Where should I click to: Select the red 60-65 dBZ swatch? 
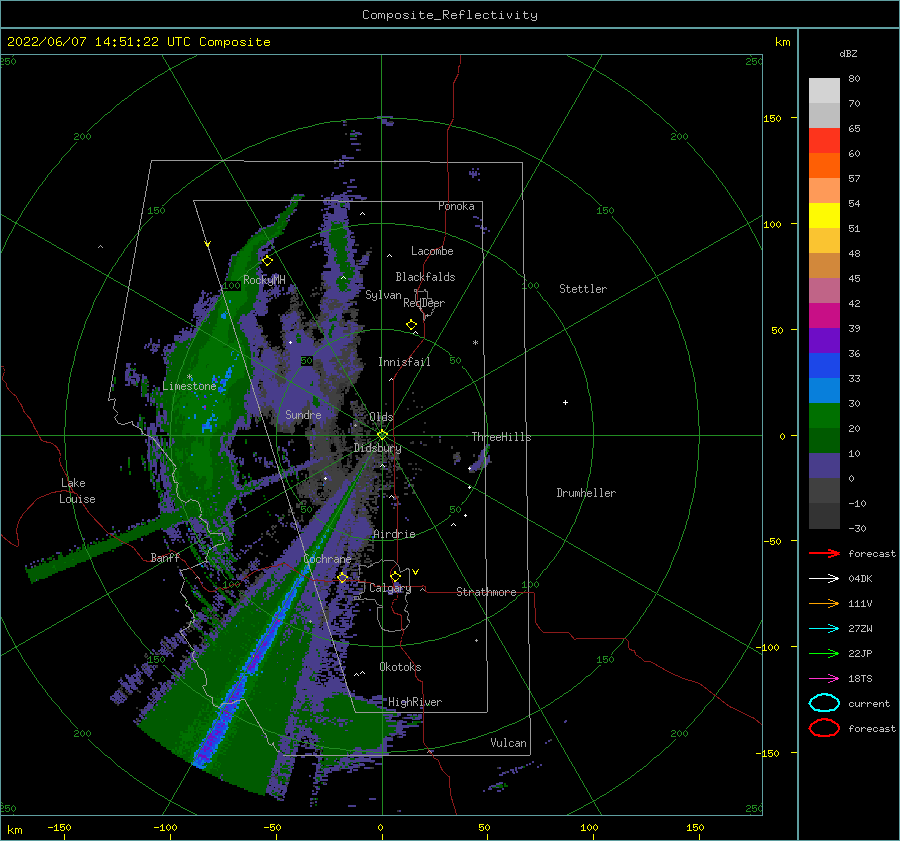(x=824, y=141)
